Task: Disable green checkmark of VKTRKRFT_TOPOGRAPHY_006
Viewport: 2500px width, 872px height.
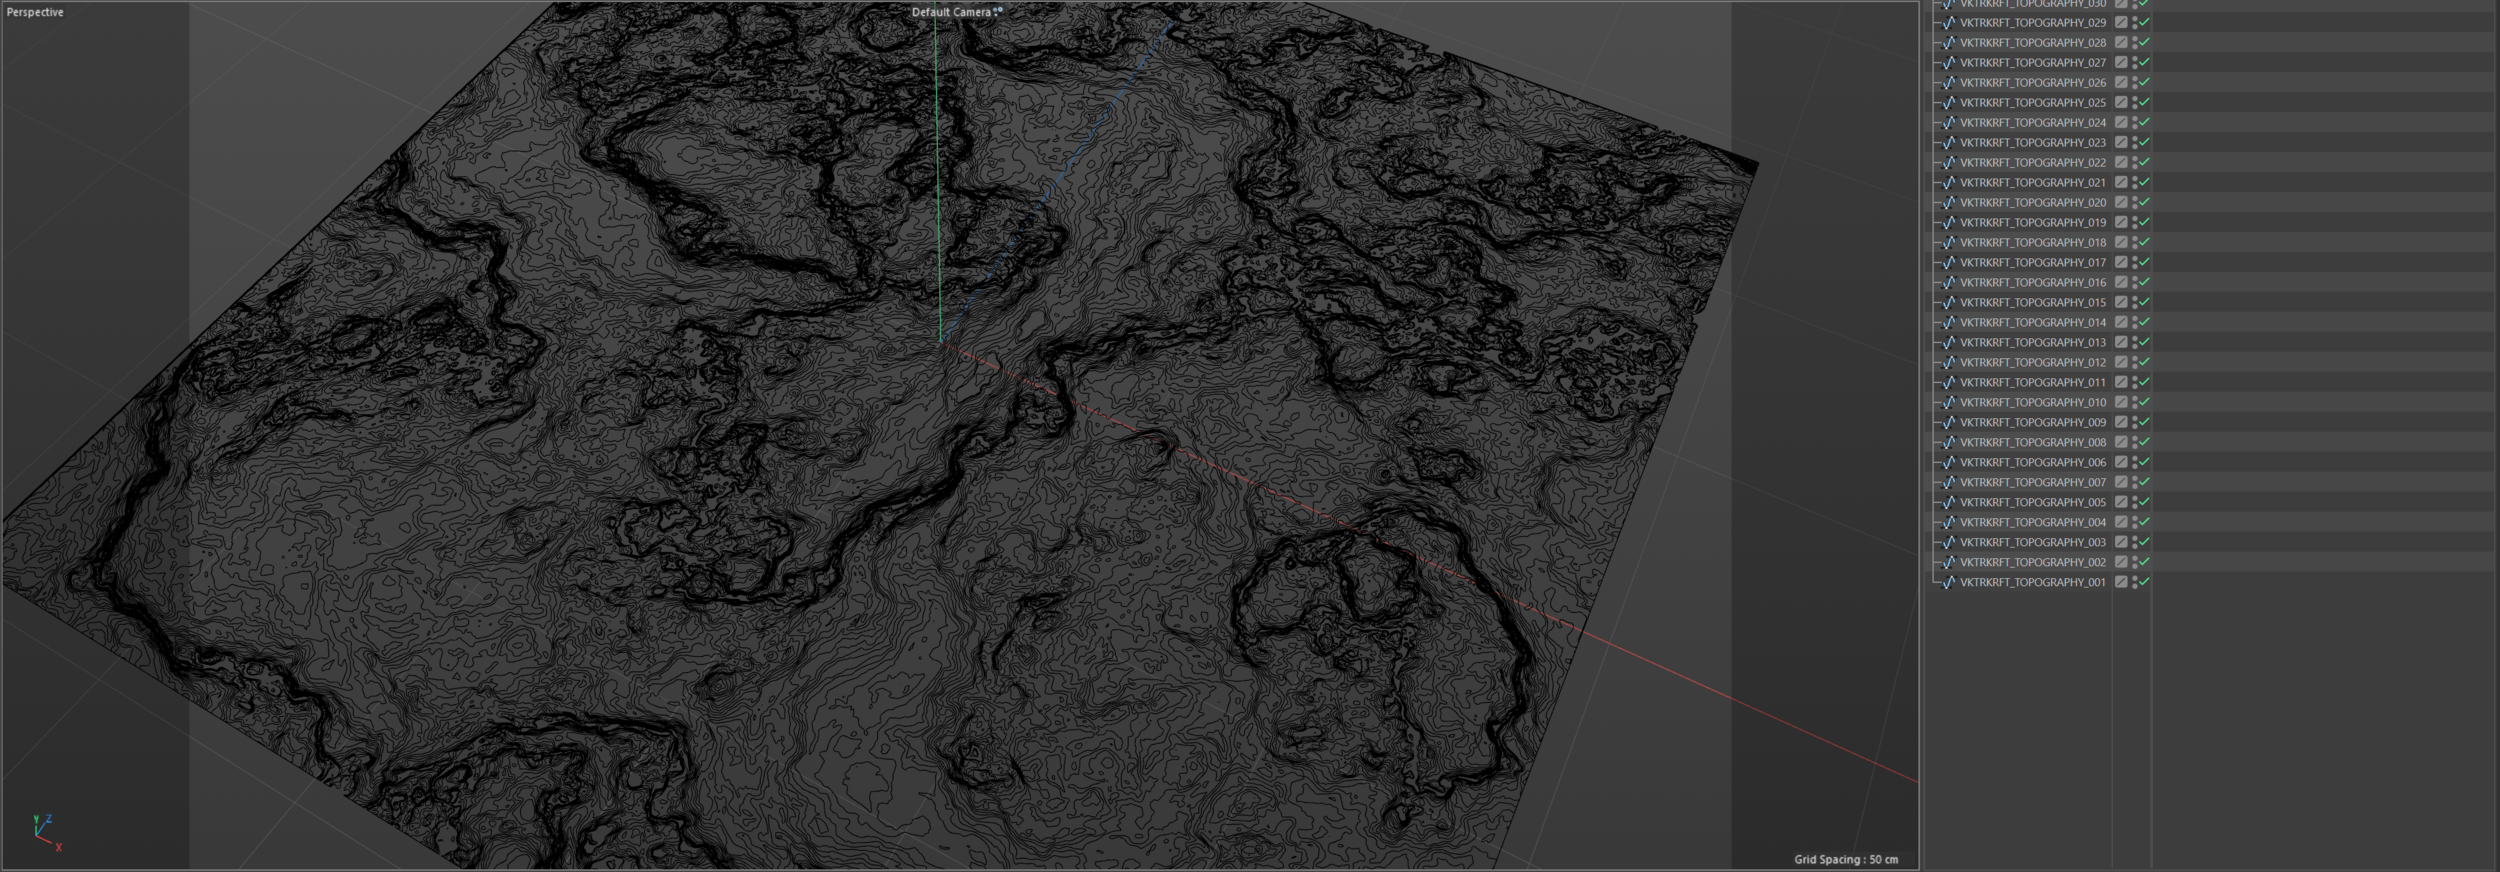Action: click(x=2144, y=462)
